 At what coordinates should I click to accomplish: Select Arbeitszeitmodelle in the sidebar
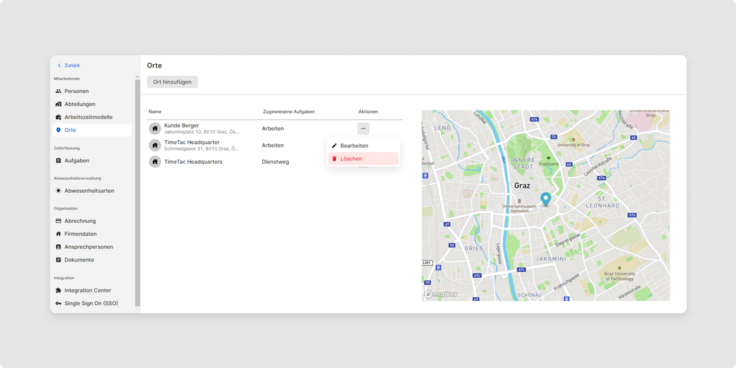(x=92, y=117)
